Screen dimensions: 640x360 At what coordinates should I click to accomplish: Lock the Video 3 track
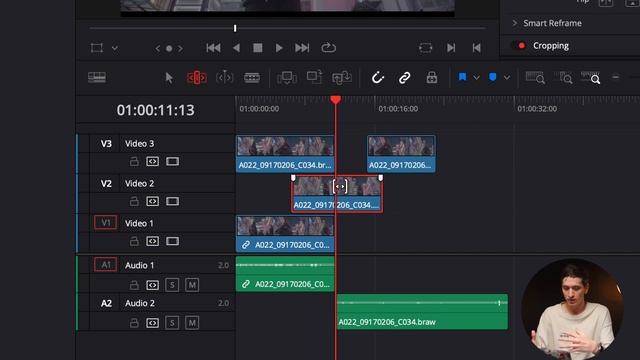point(134,162)
